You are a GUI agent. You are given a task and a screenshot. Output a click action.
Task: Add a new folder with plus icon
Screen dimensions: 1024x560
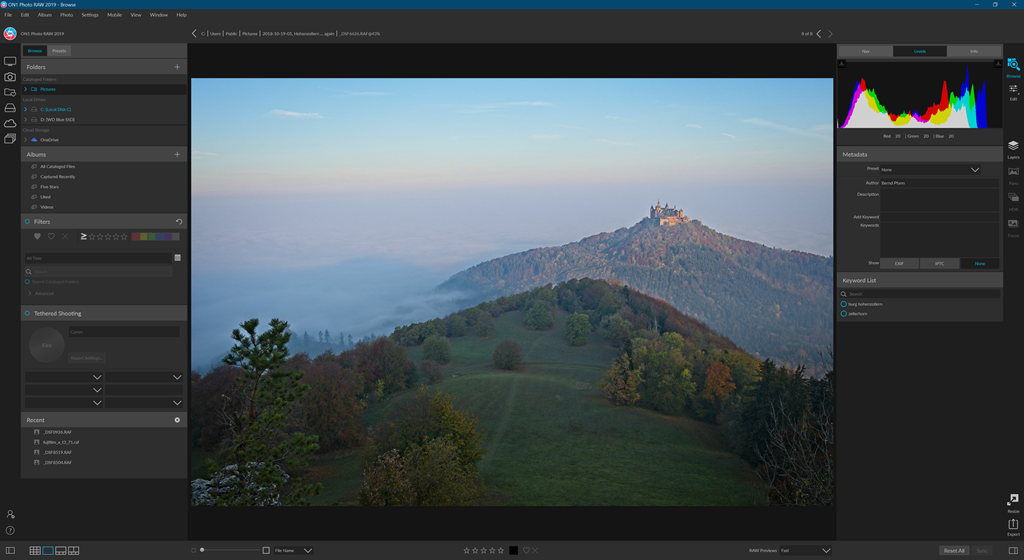click(x=177, y=67)
